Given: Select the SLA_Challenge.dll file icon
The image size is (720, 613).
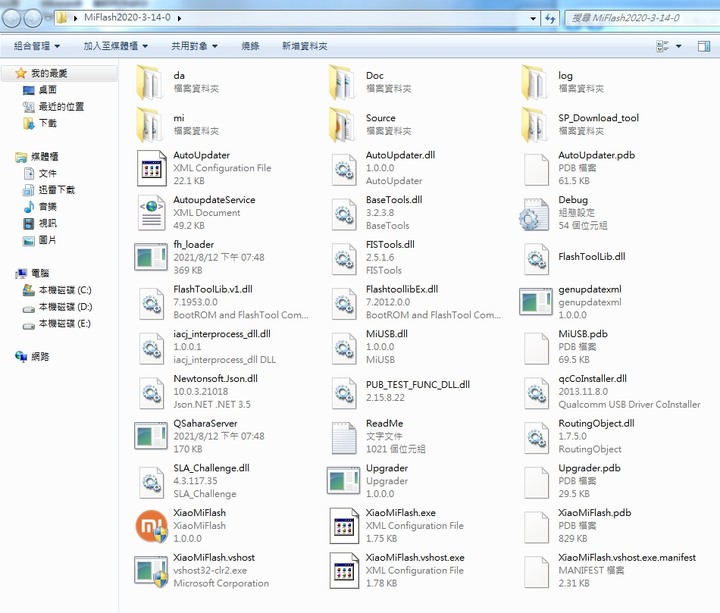Looking at the screenshot, I should click(x=151, y=482).
